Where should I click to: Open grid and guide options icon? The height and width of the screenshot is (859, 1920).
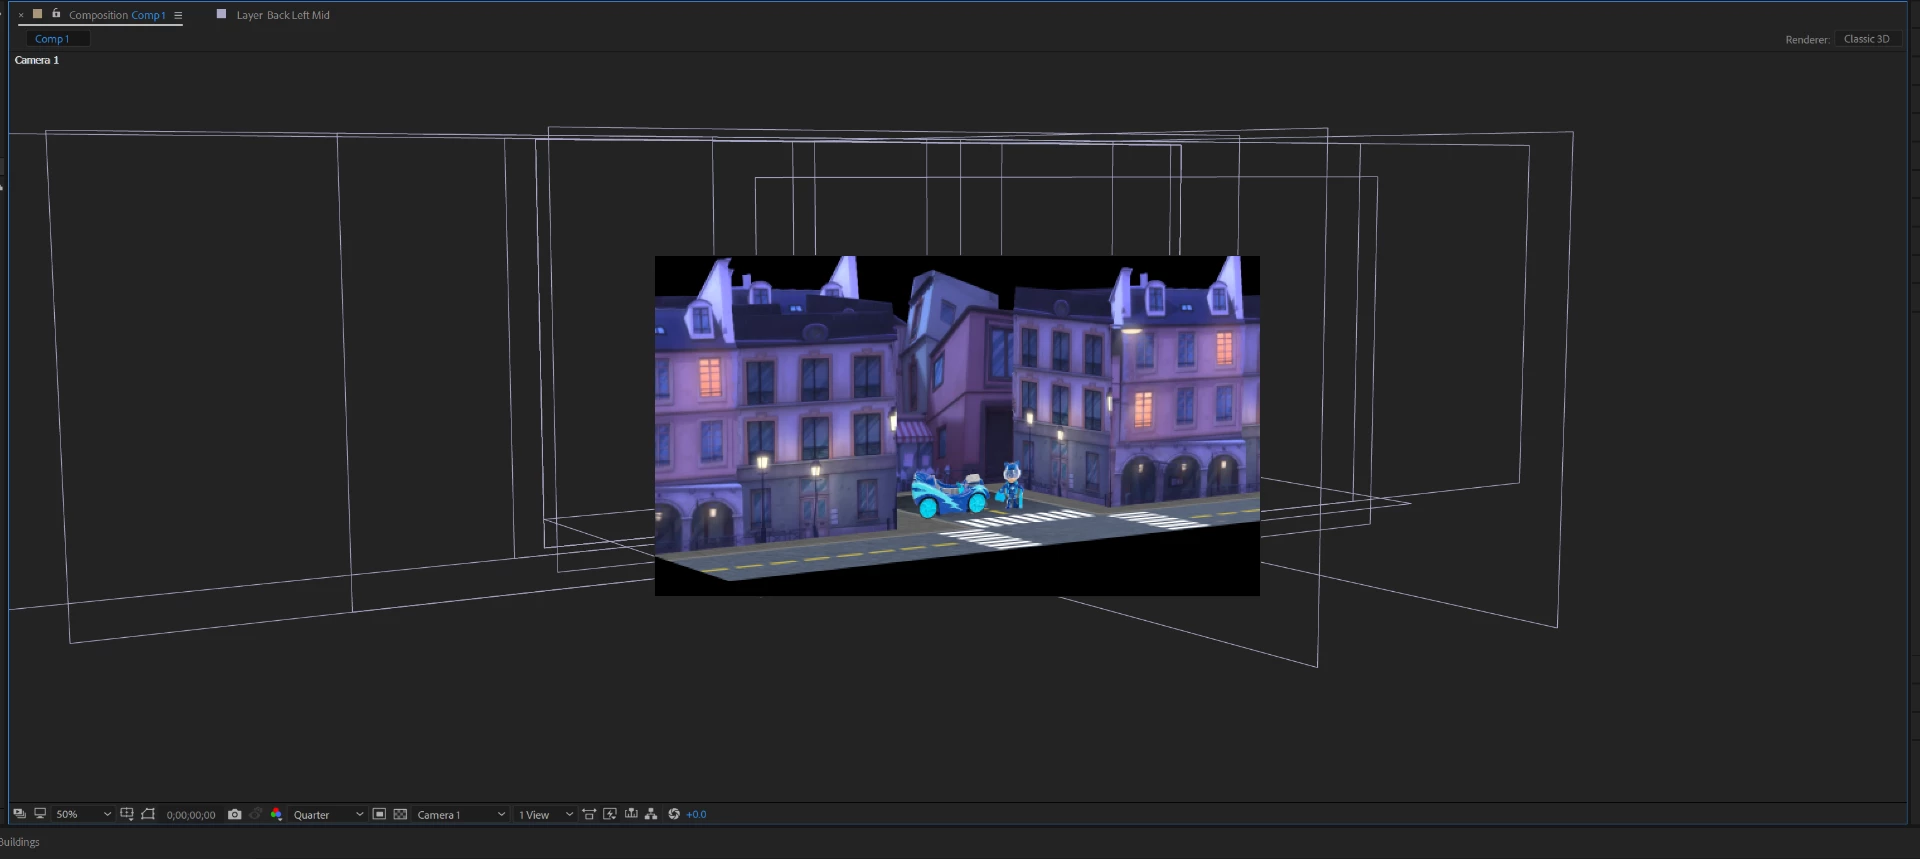[127, 814]
